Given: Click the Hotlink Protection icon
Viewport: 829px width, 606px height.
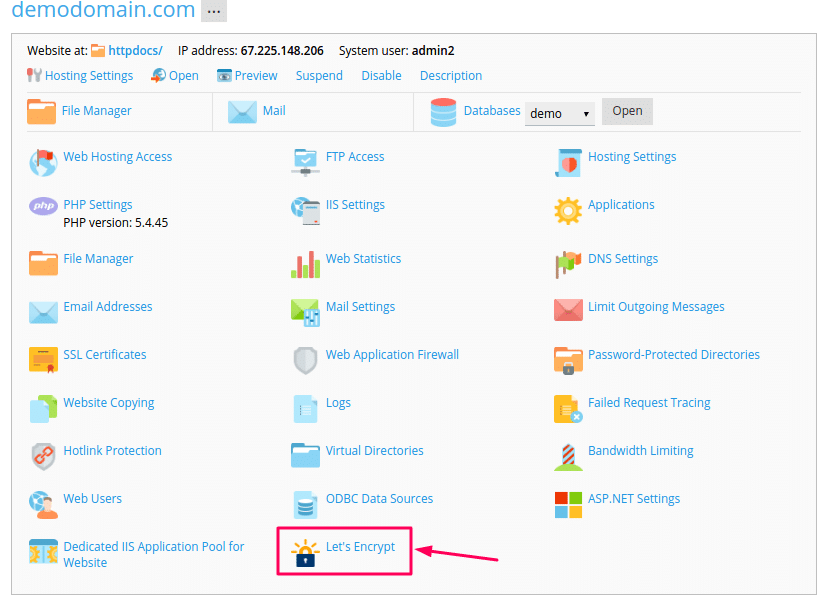Looking at the screenshot, I should (43, 456).
